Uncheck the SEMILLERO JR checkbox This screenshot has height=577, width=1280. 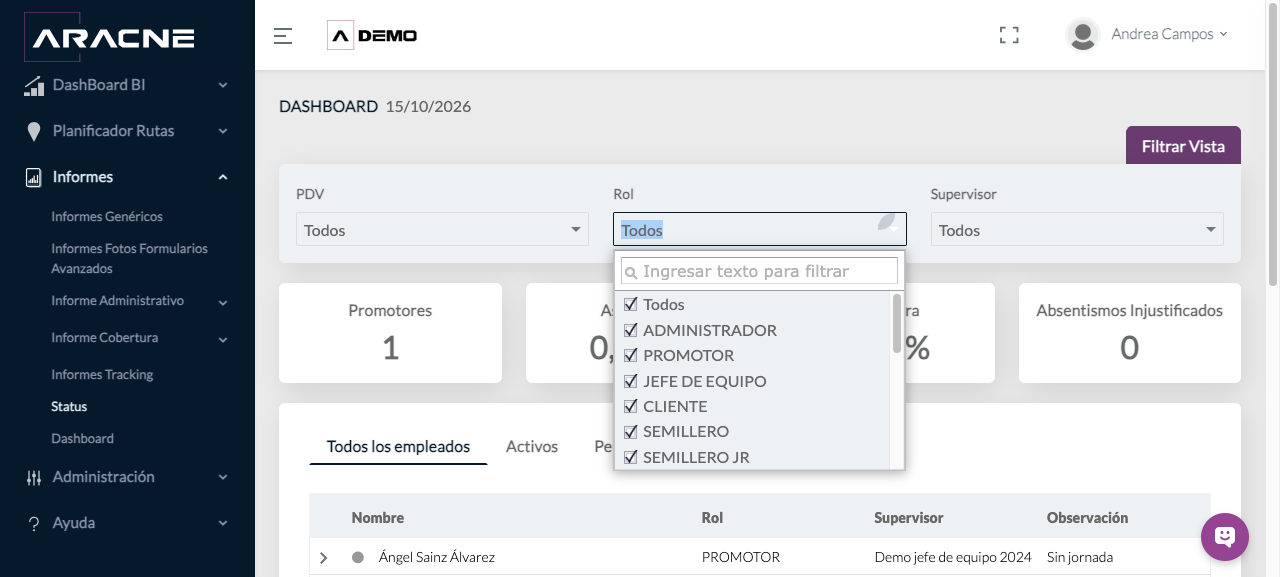tap(631, 458)
